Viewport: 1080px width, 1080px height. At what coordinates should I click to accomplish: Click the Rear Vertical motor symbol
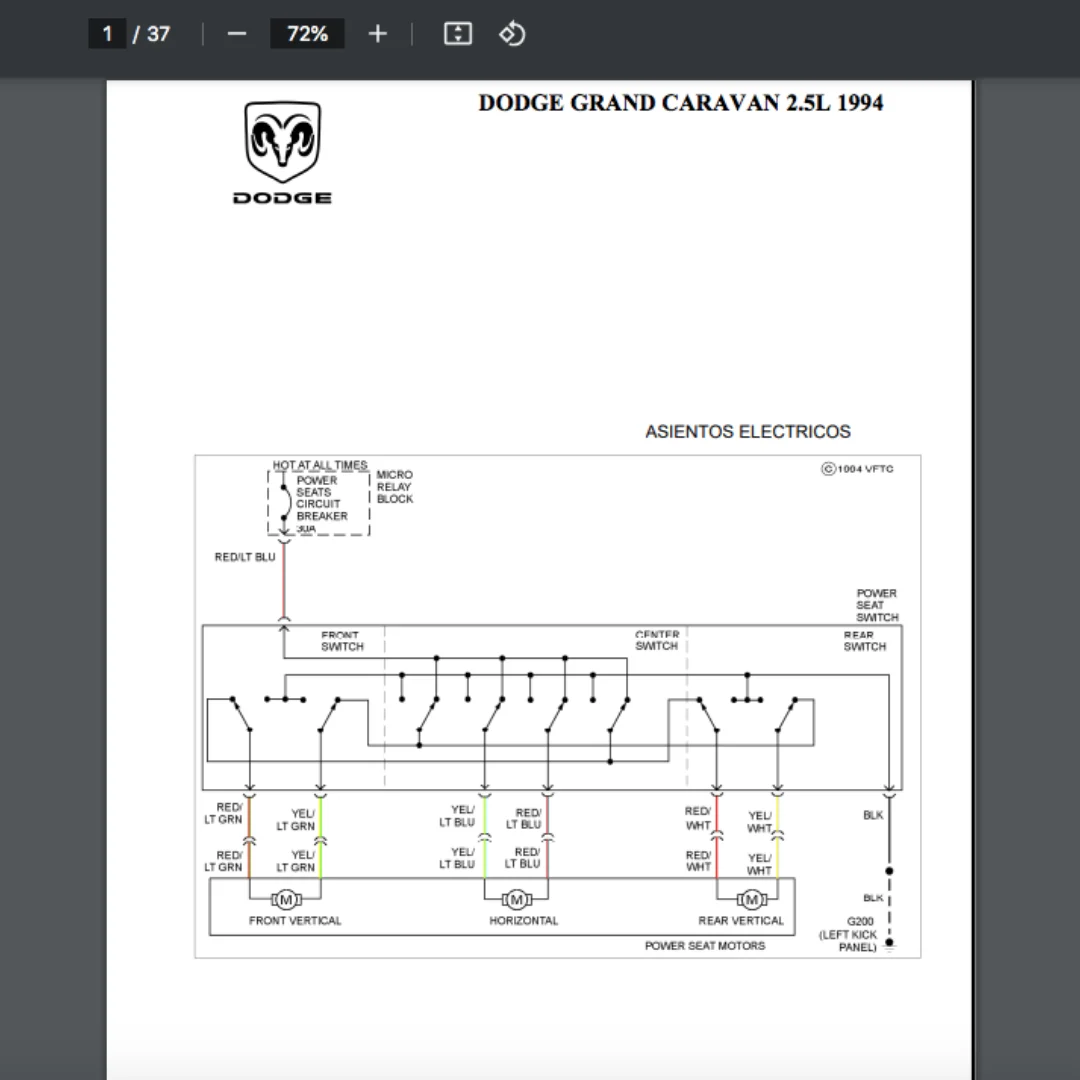point(751,900)
